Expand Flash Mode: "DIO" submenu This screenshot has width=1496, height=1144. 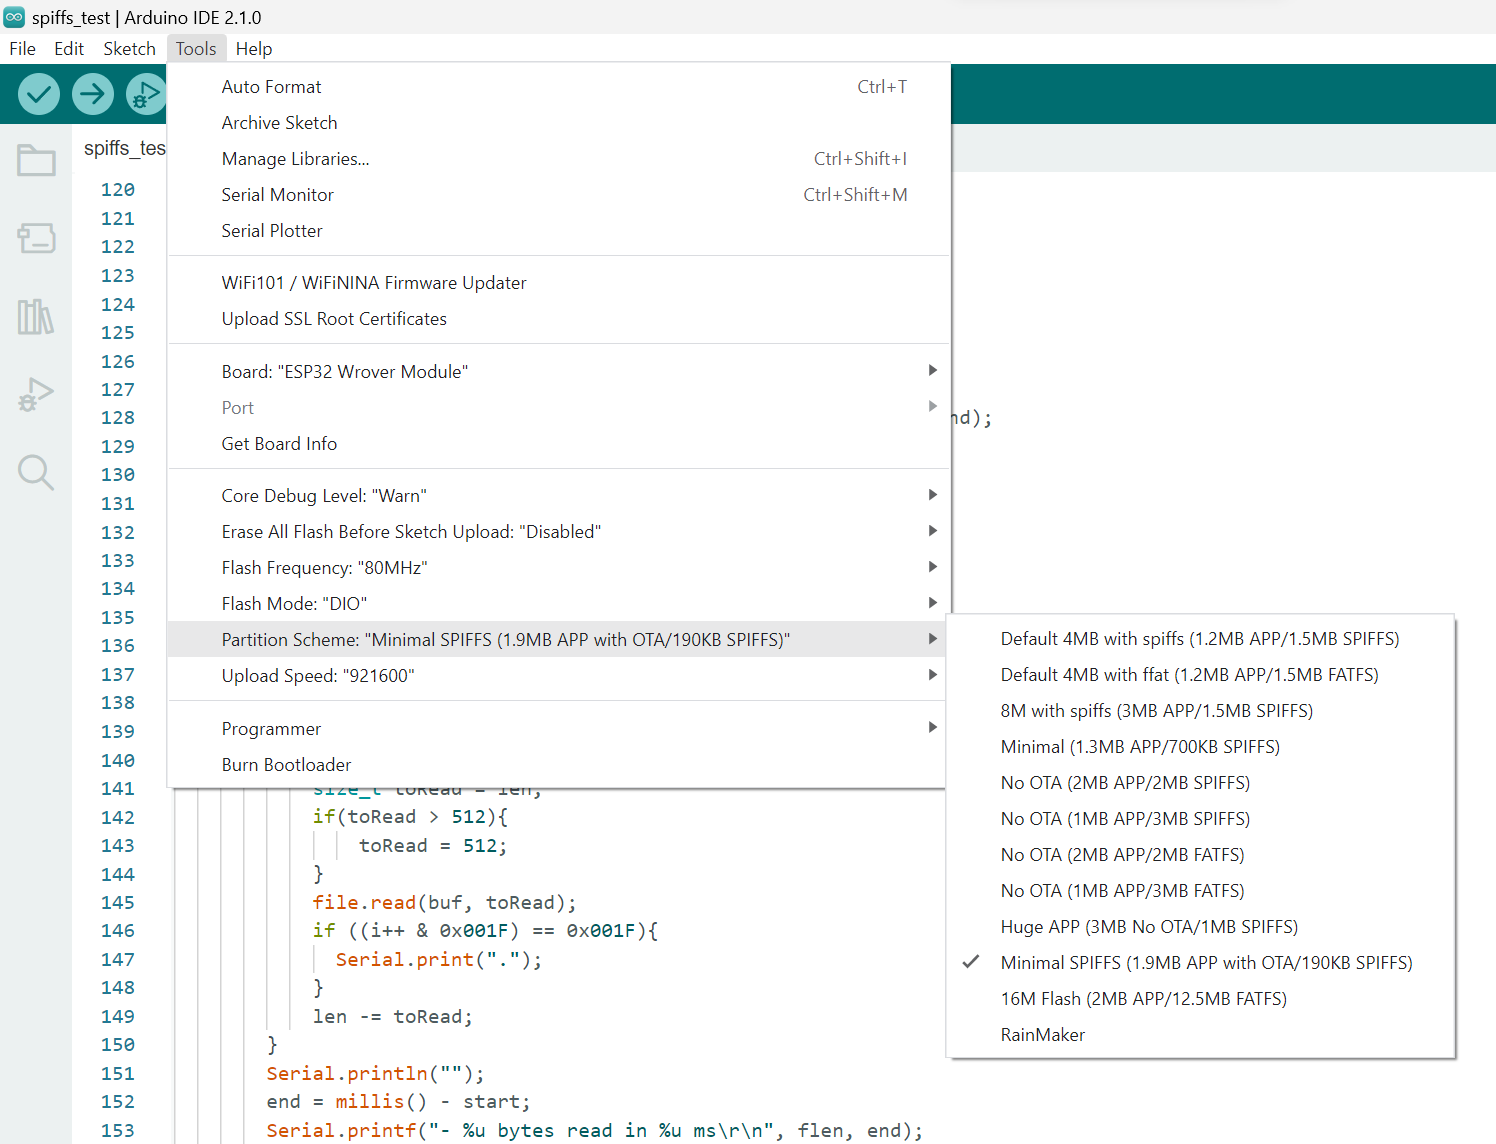tap(558, 604)
